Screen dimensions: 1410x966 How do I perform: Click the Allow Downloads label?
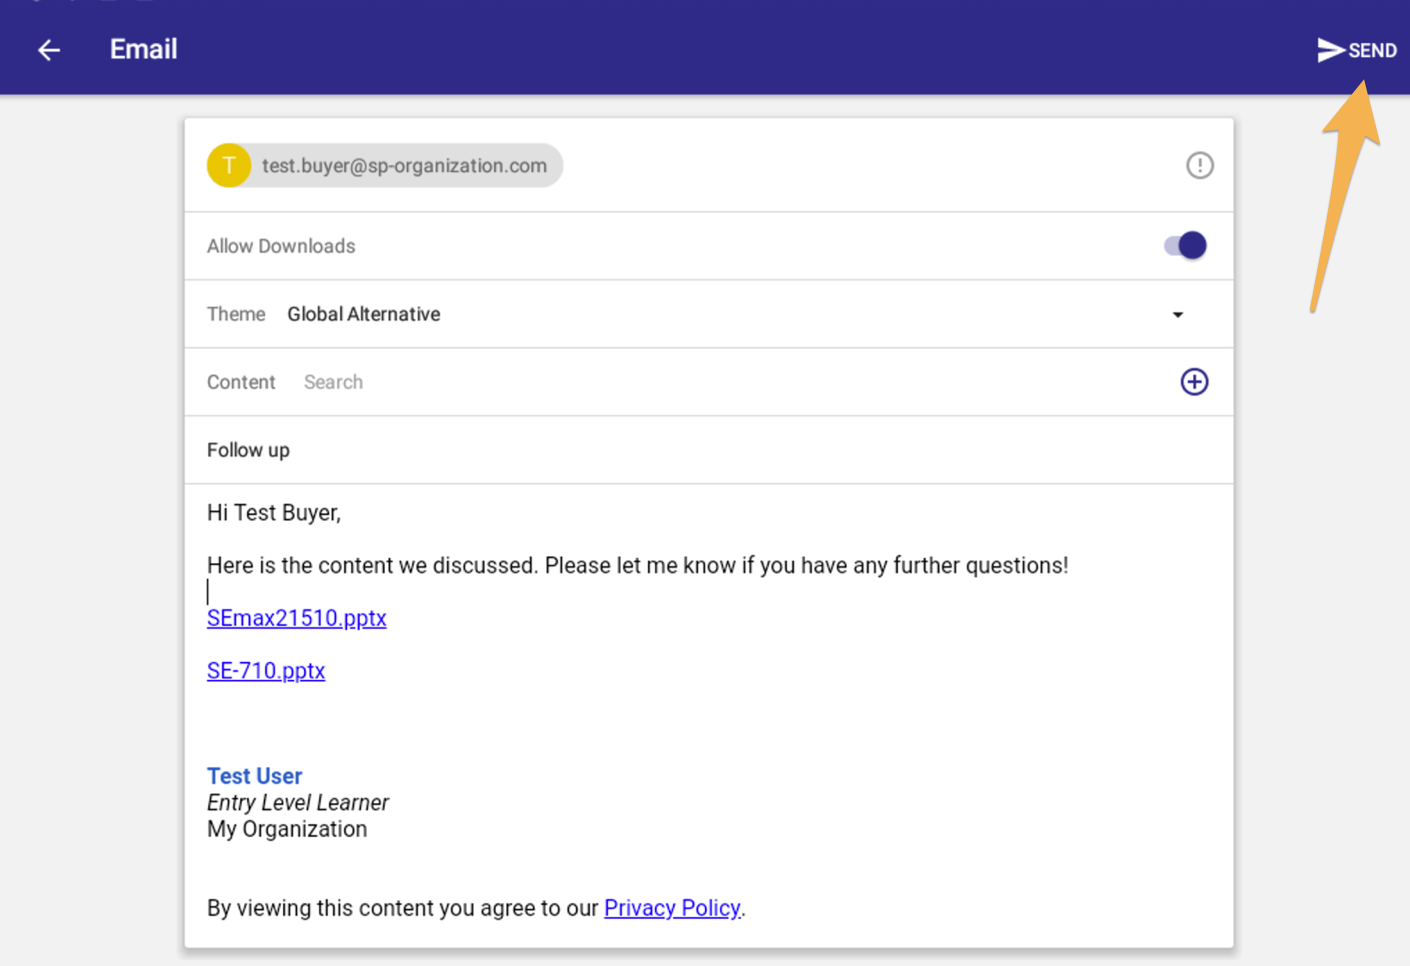(281, 246)
